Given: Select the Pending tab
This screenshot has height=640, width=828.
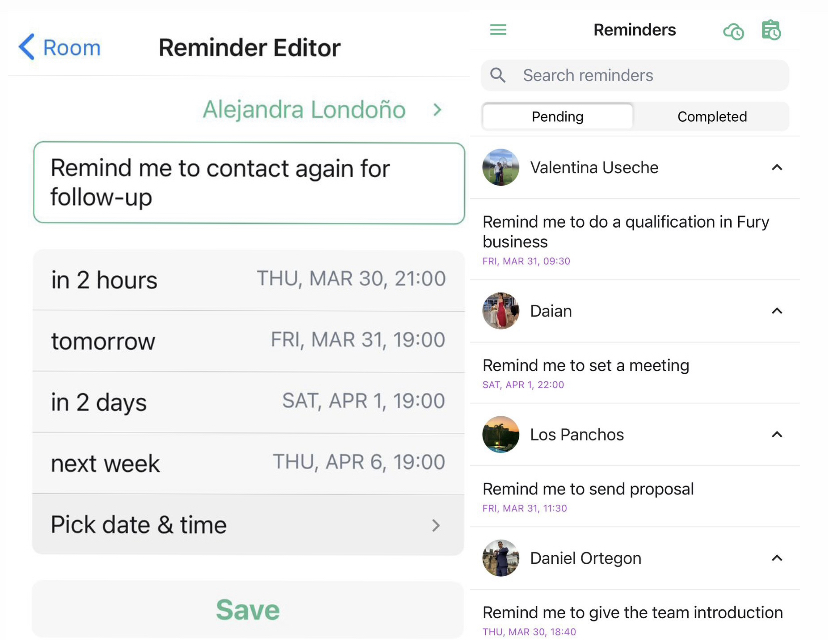Looking at the screenshot, I should (558, 117).
